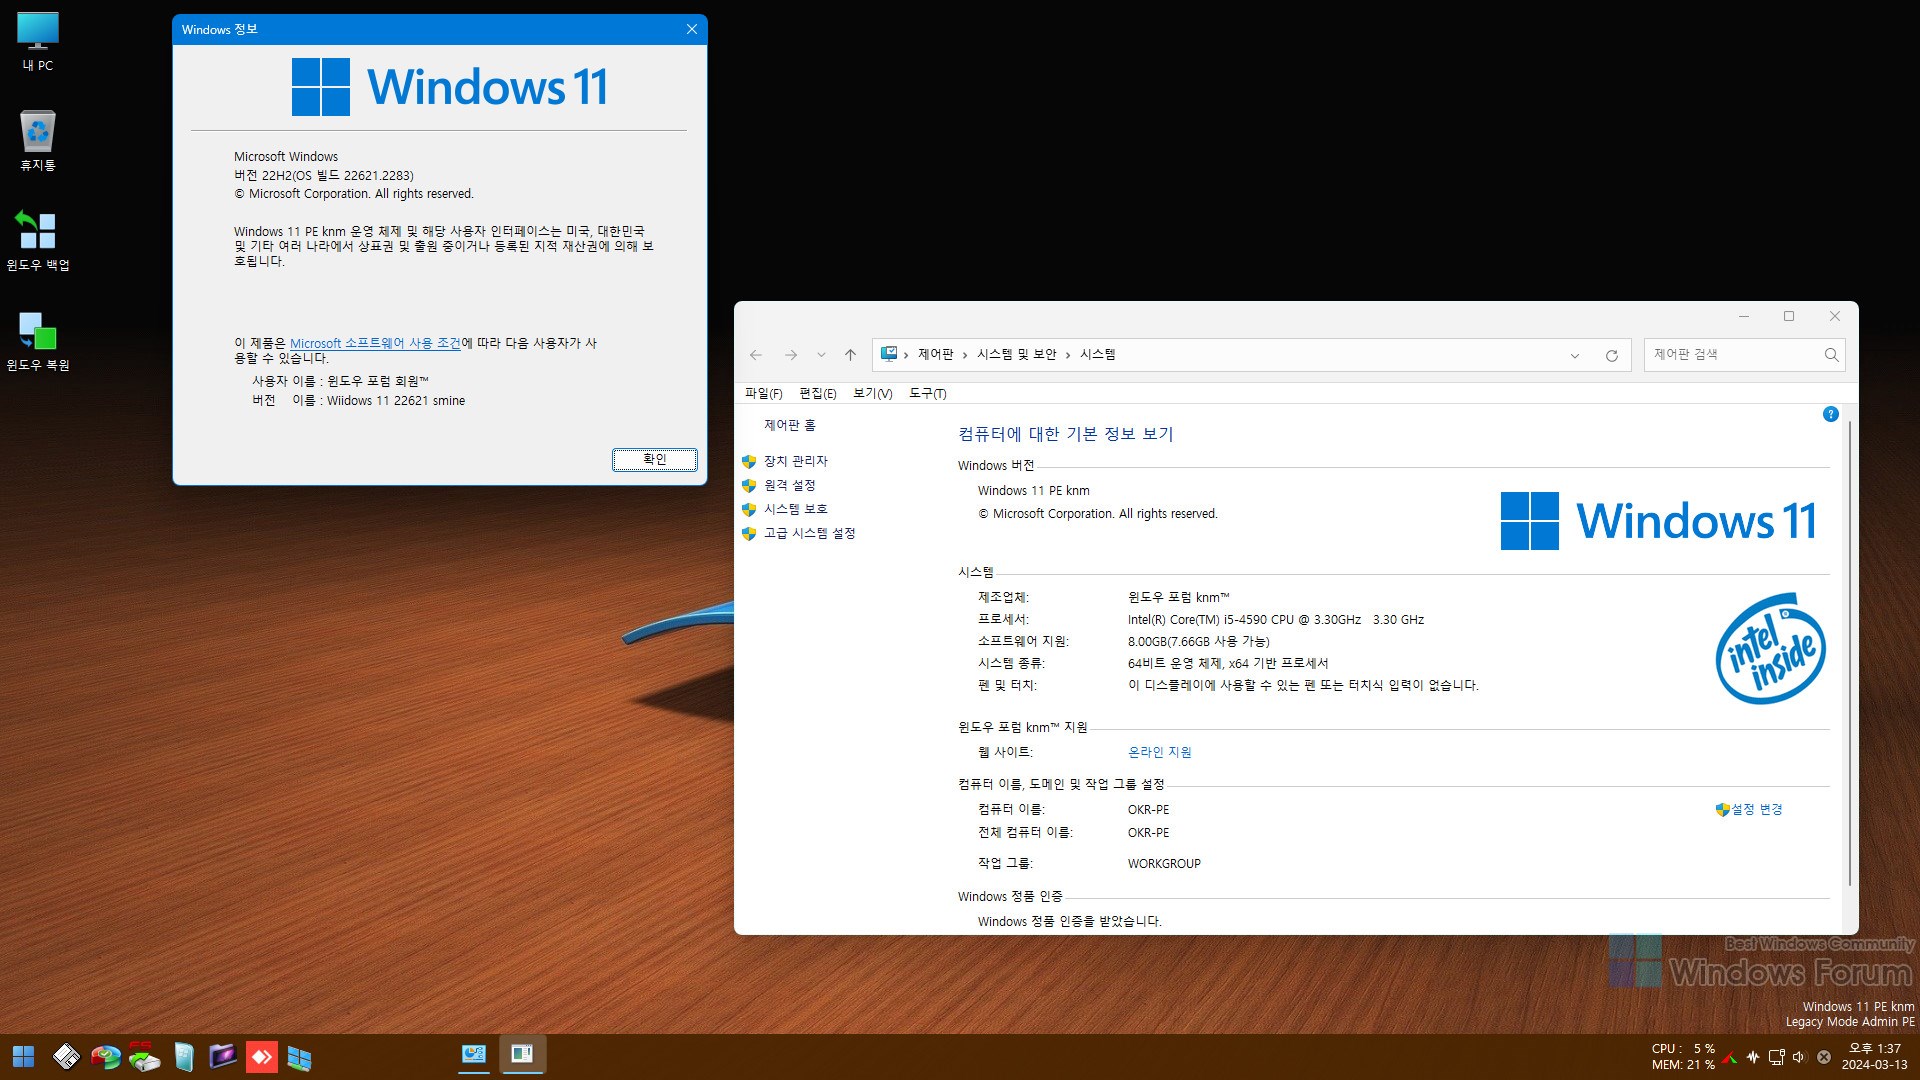Maximize the Control Panel System window

pyautogui.click(x=1789, y=317)
